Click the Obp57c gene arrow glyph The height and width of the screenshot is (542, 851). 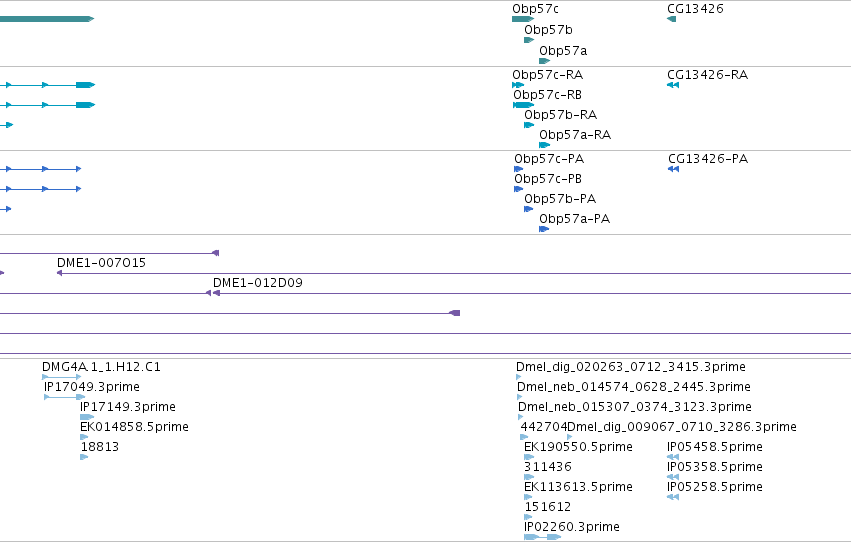[523, 19]
